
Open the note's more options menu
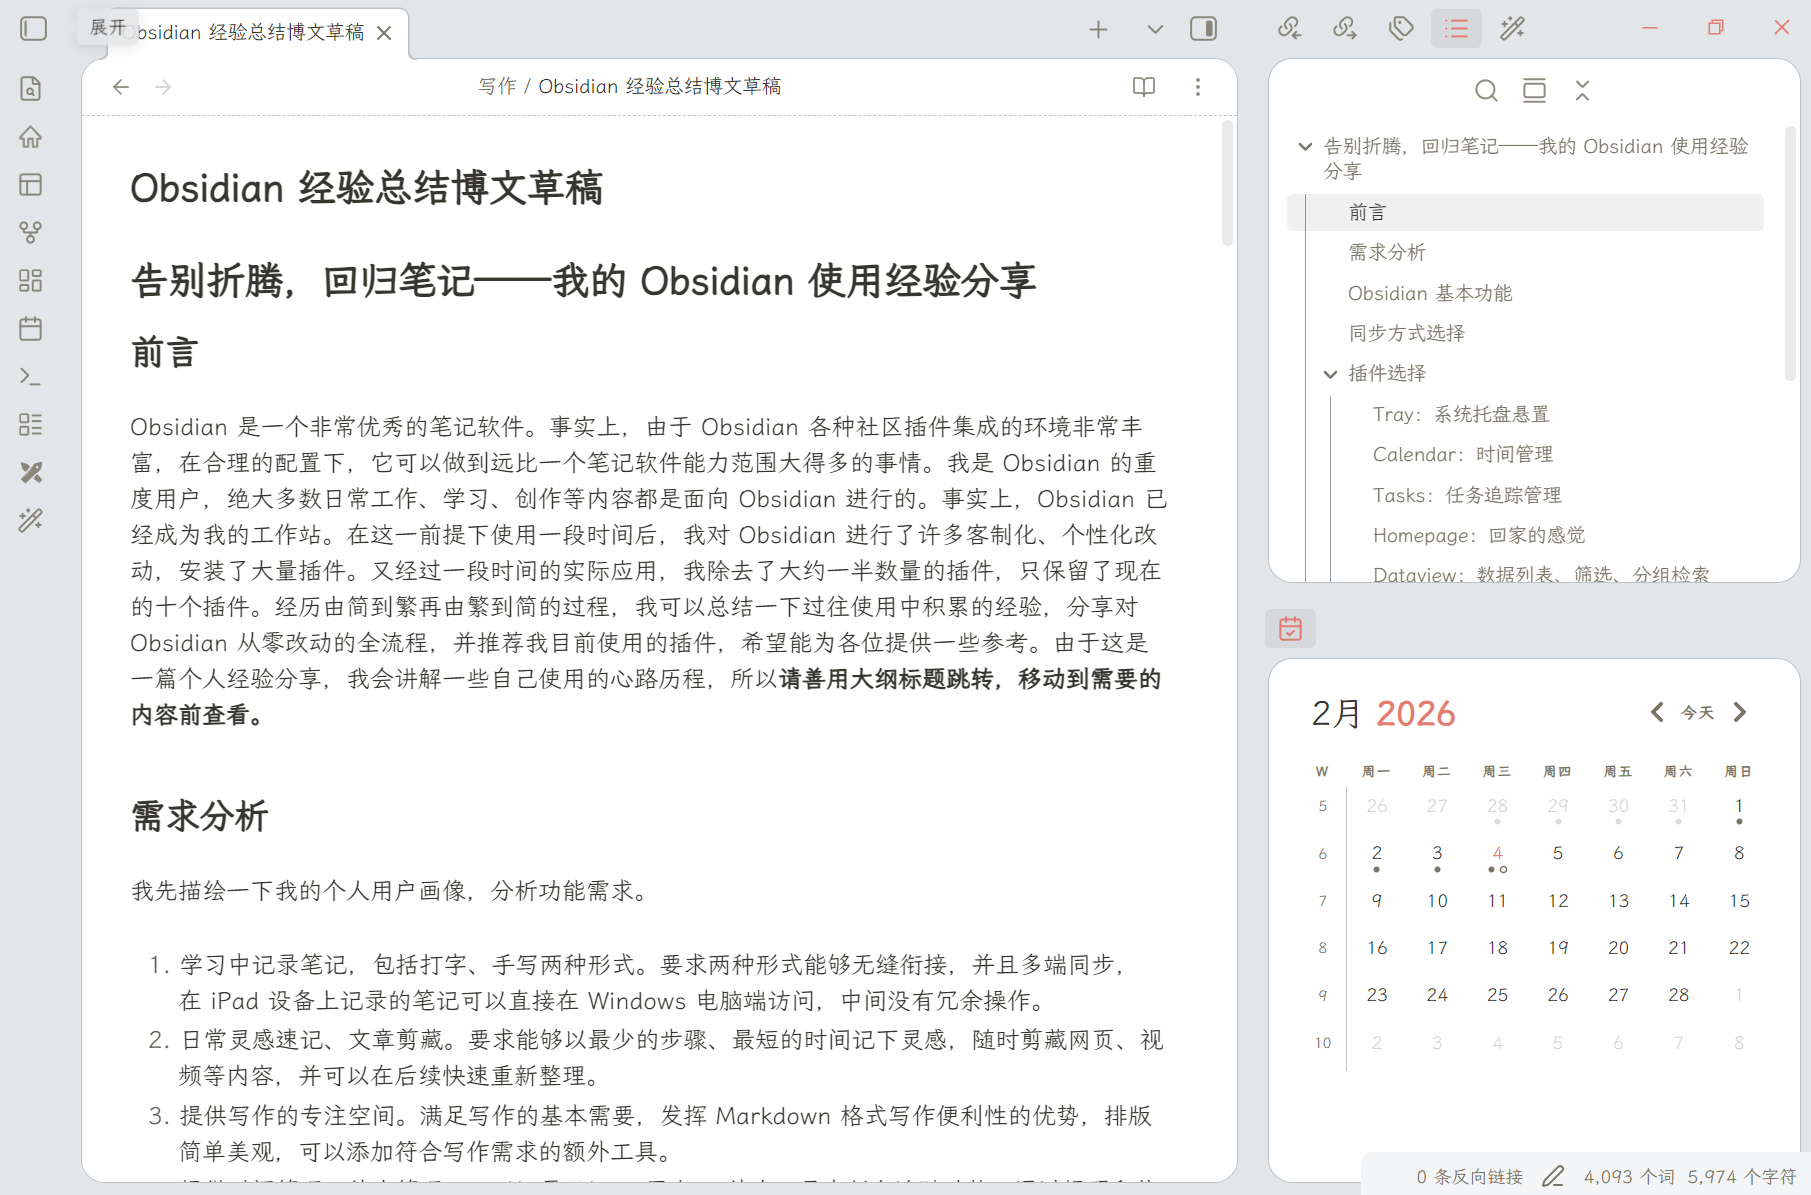pyautogui.click(x=1197, y=87)
